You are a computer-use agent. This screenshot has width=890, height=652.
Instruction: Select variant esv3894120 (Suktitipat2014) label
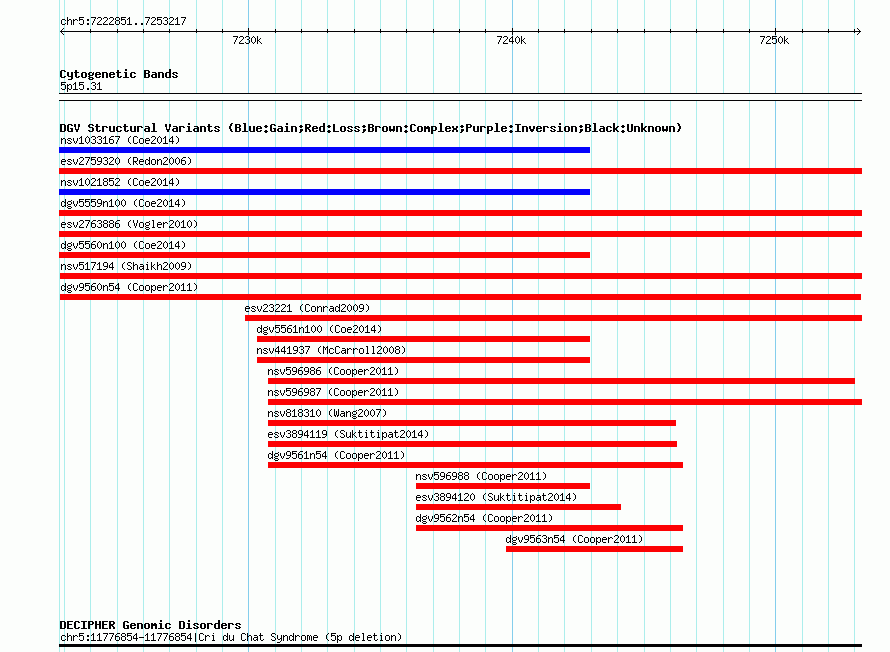496,497
